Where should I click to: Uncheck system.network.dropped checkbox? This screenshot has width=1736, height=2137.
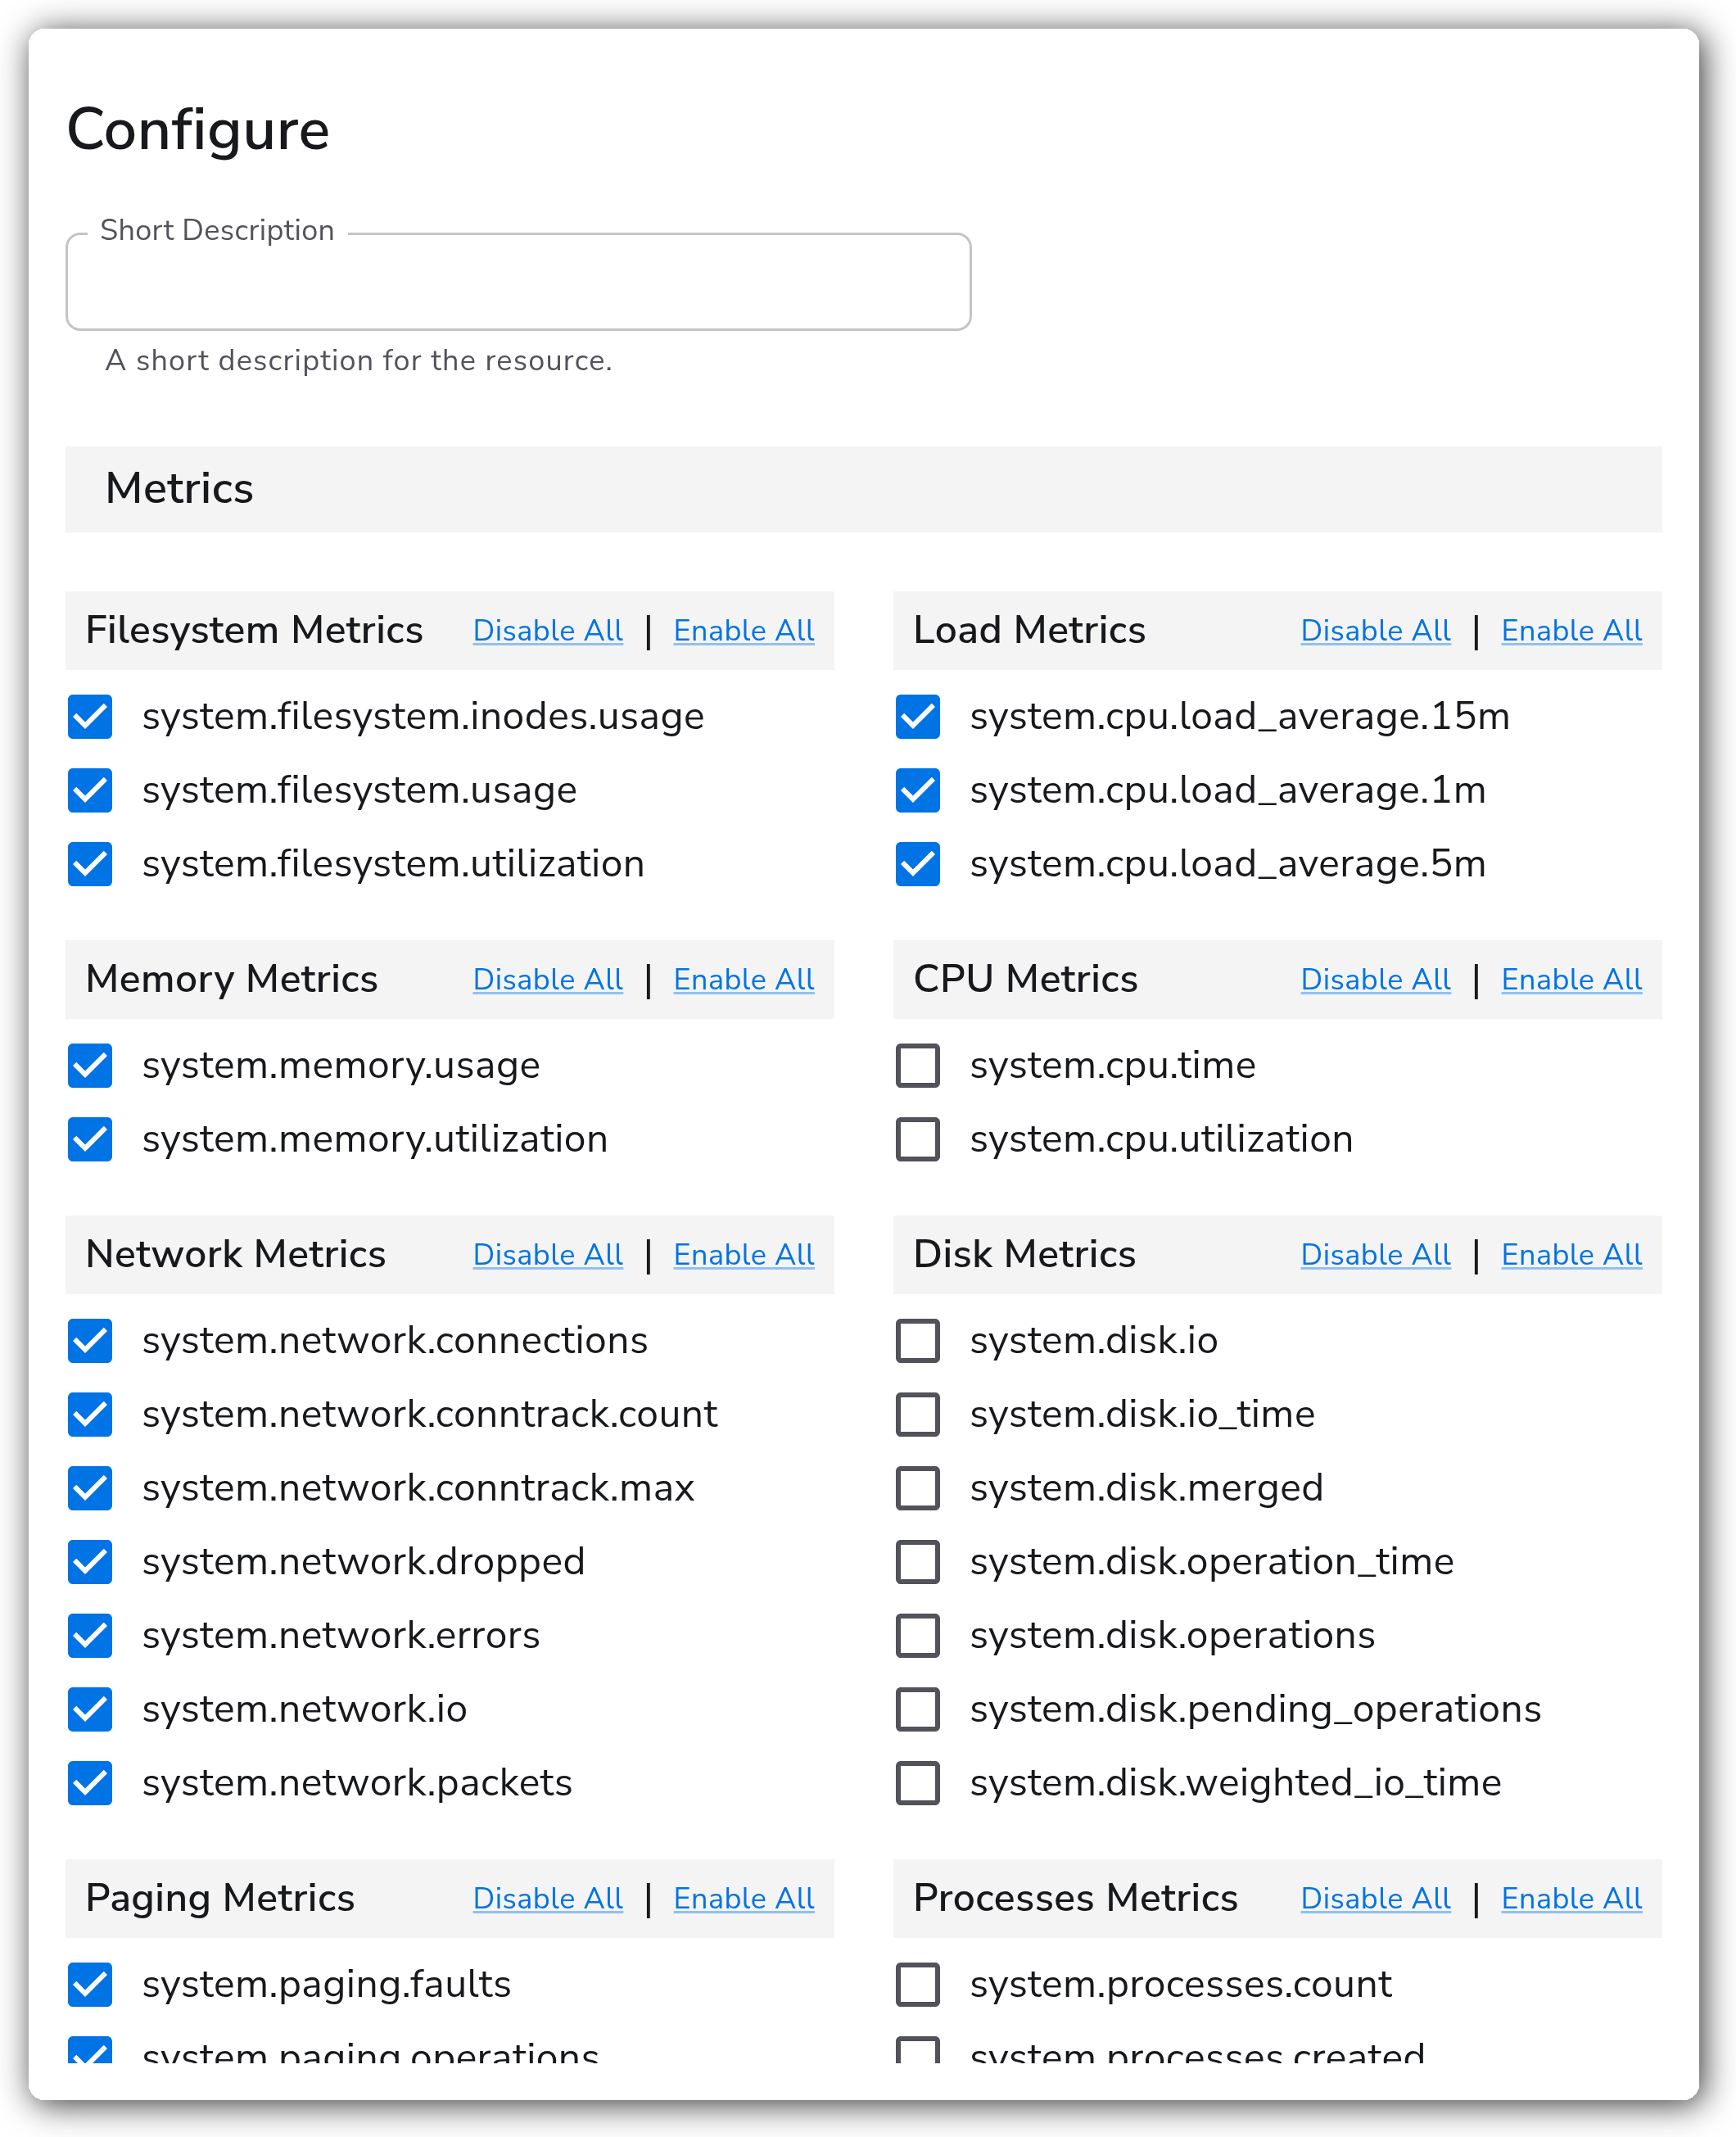point(90,1563)
